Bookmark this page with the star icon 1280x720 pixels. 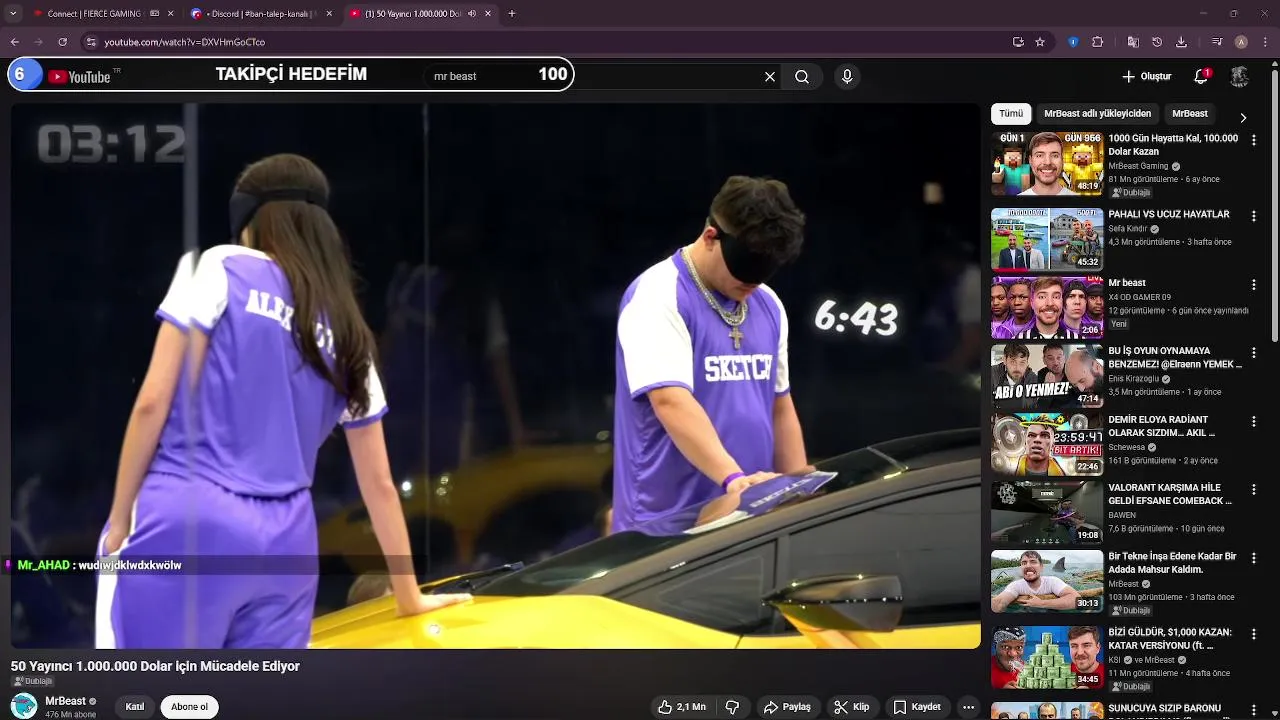[x=1040, y=42]
